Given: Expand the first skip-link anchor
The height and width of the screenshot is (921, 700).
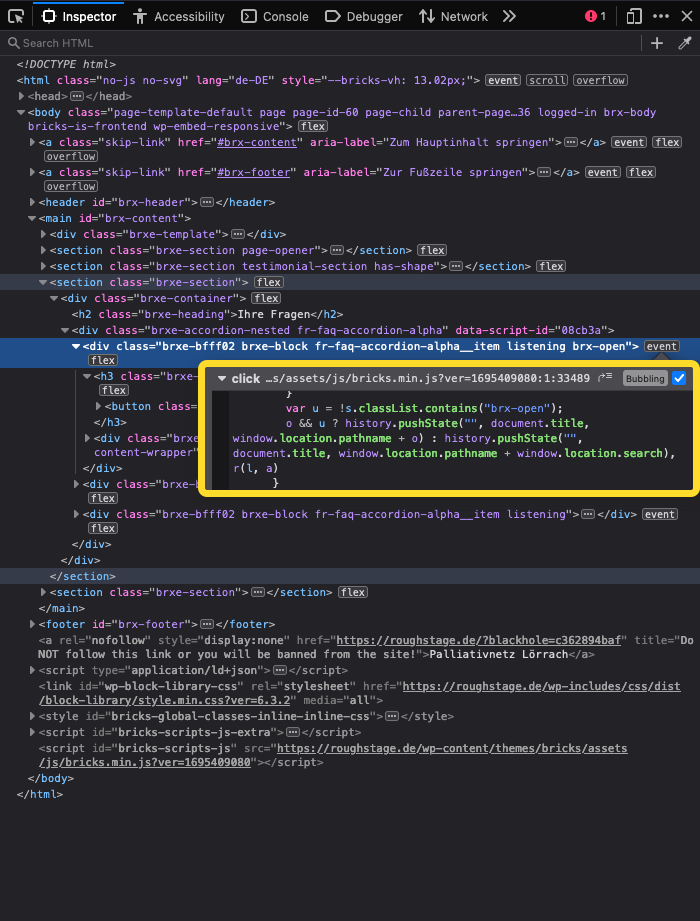Looking at the screenshot, I should [33, 142].
